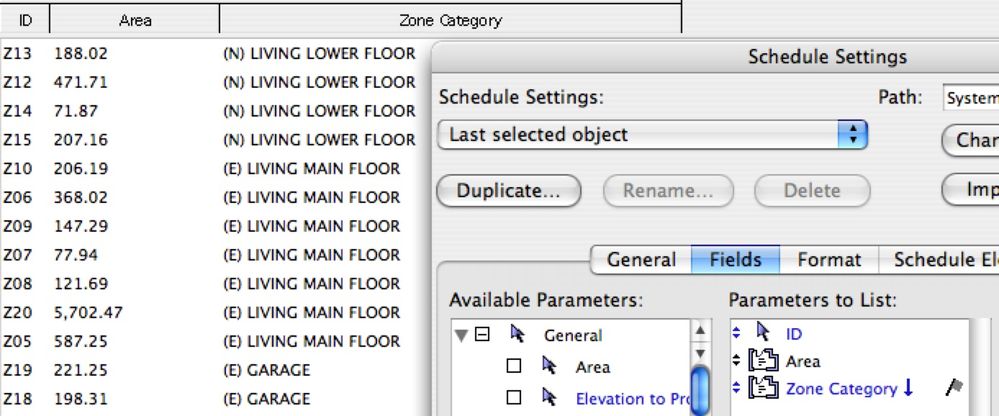Image resolution: width=999 pixels, height=416 pixels.
Task: Collapse the General parameters disclosure triangle
Action: (x=460, y=335)
